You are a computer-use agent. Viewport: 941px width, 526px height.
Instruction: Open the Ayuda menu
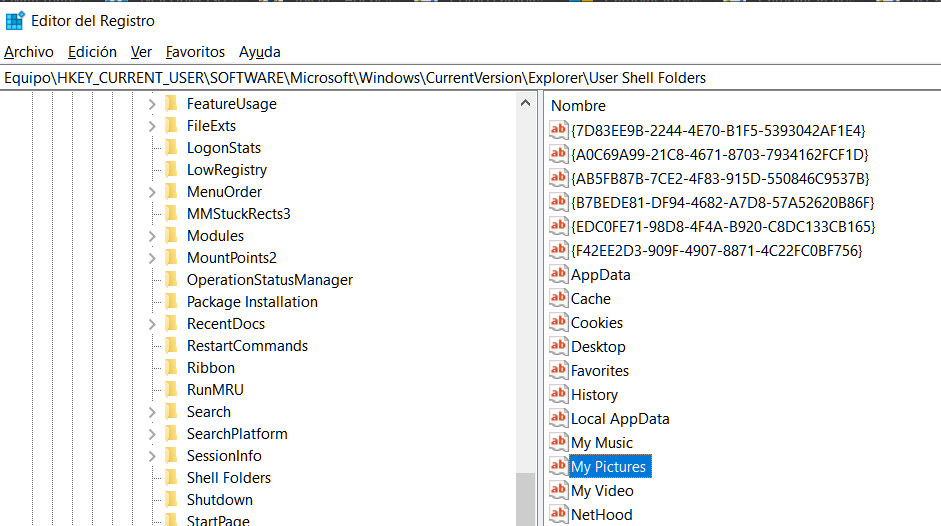pos(260,52)
